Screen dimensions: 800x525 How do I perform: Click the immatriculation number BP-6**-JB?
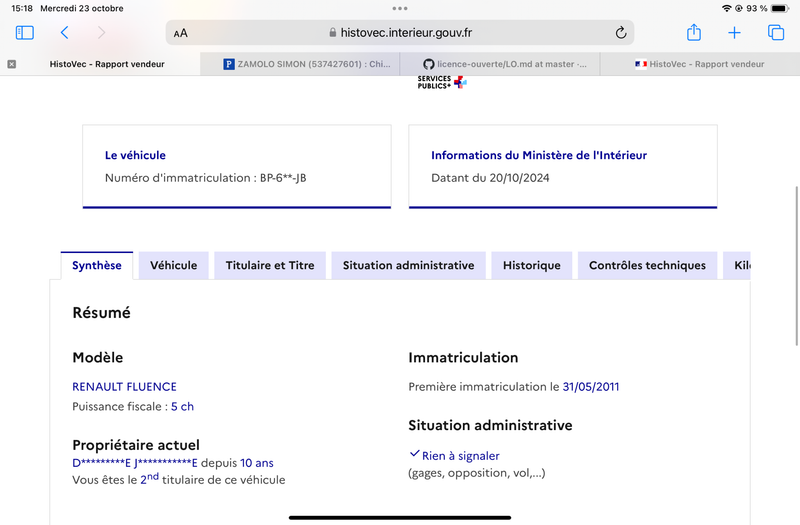pyautogui.click(x=283, y=178)
